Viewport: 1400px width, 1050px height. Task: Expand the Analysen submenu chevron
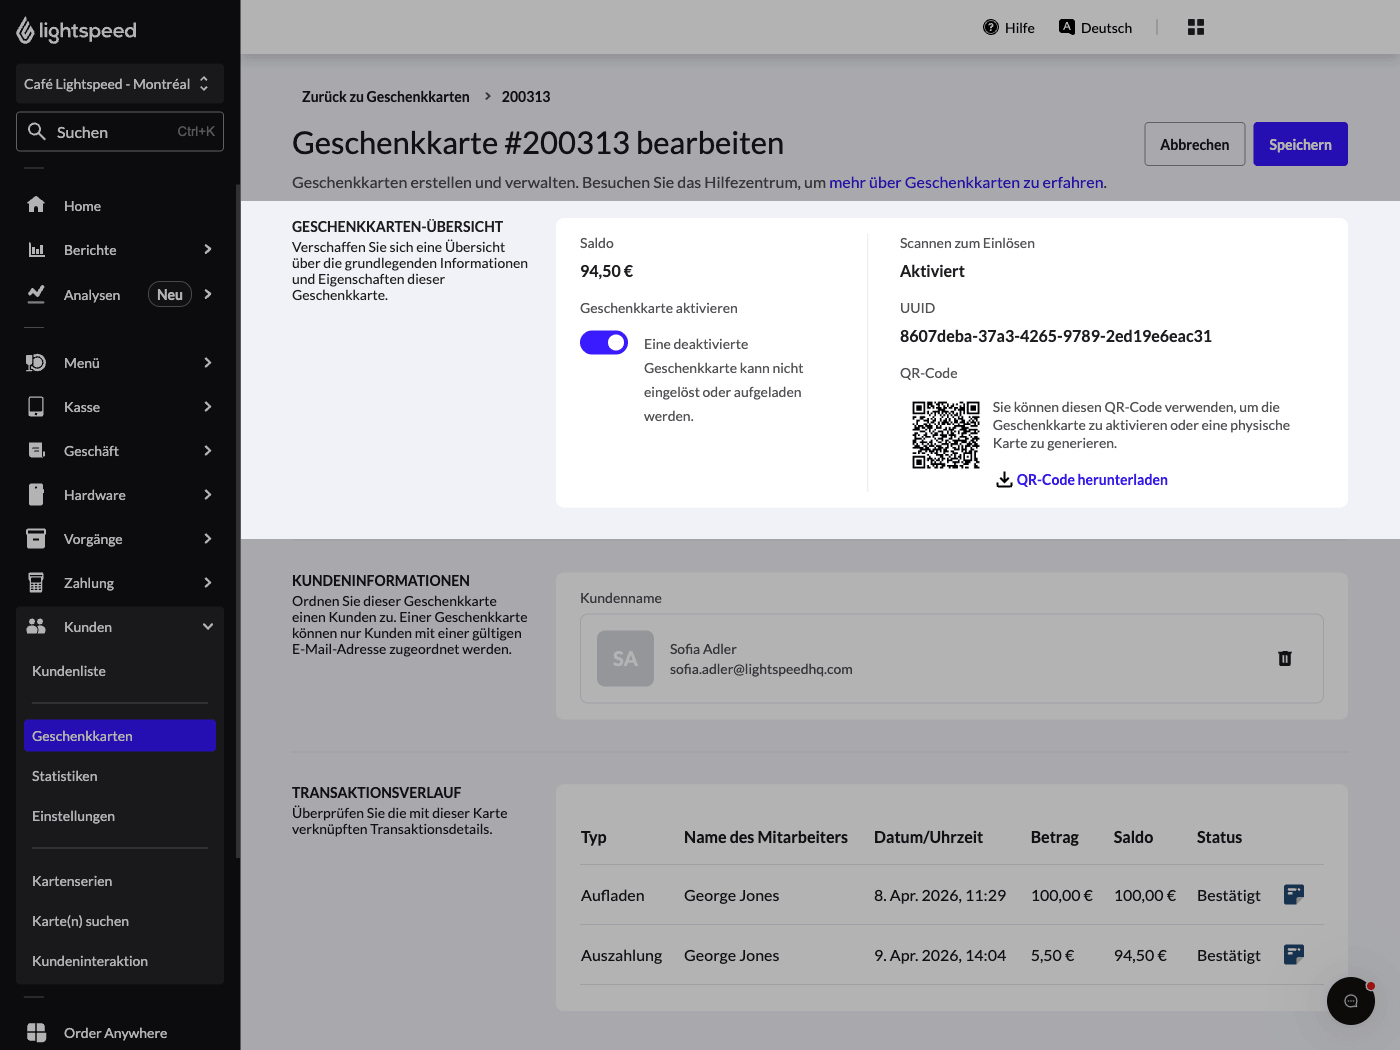(208, 294)
